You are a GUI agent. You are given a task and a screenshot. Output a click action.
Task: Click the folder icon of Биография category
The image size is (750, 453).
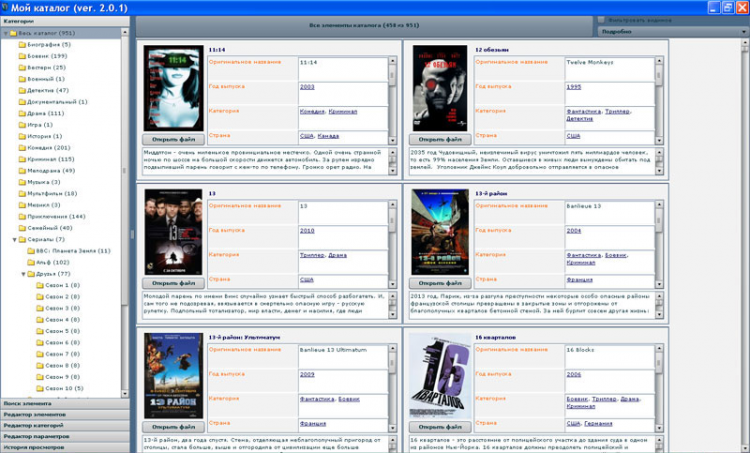(22, 44)
